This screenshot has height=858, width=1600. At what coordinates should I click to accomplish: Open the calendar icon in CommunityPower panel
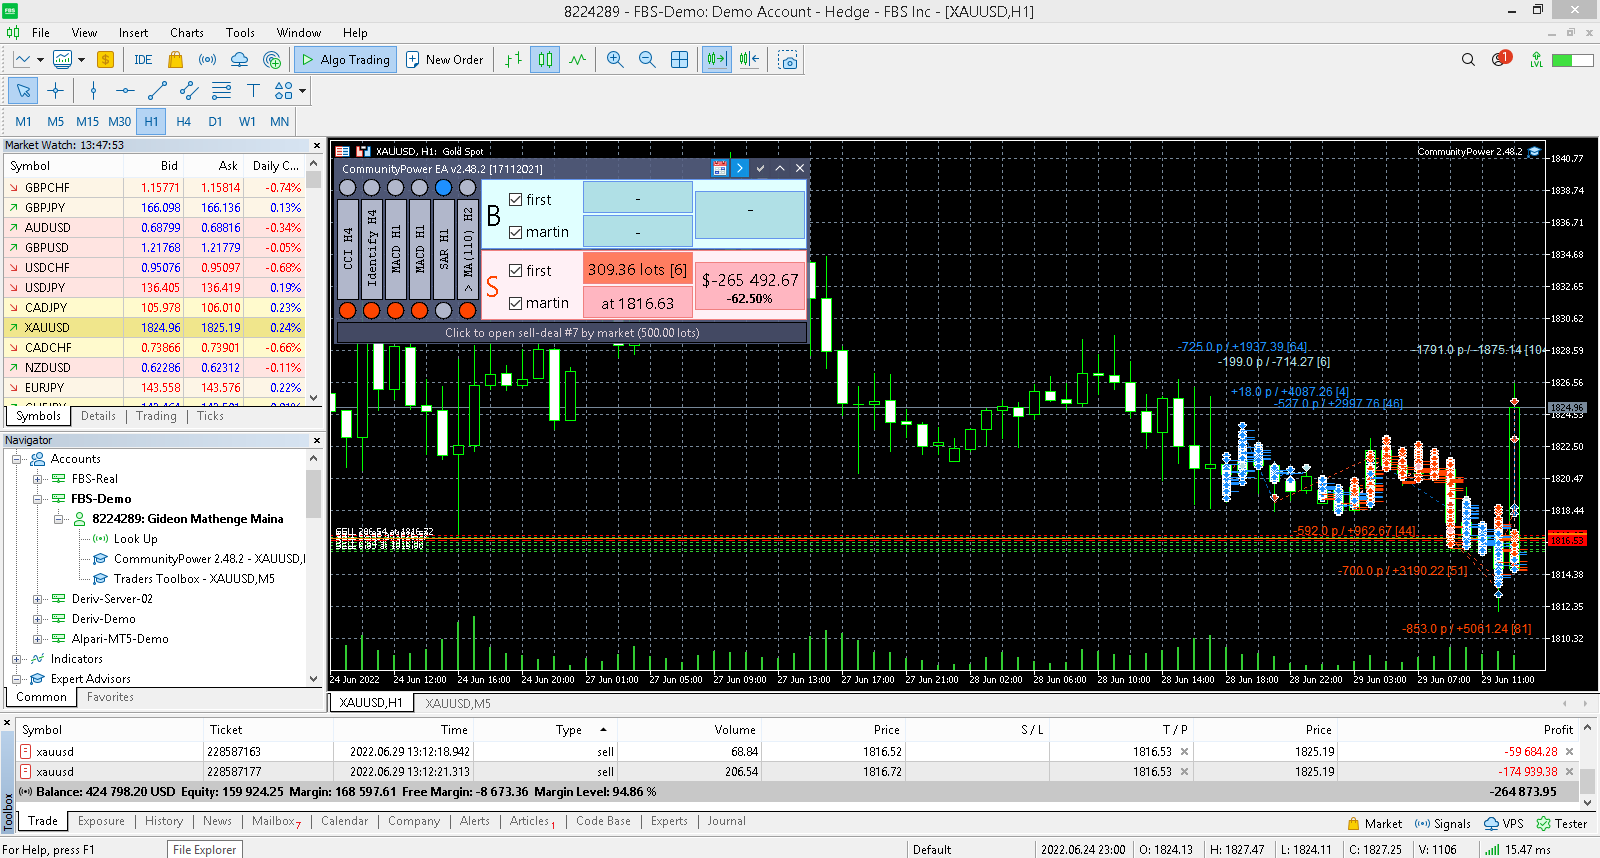[719, 168]
